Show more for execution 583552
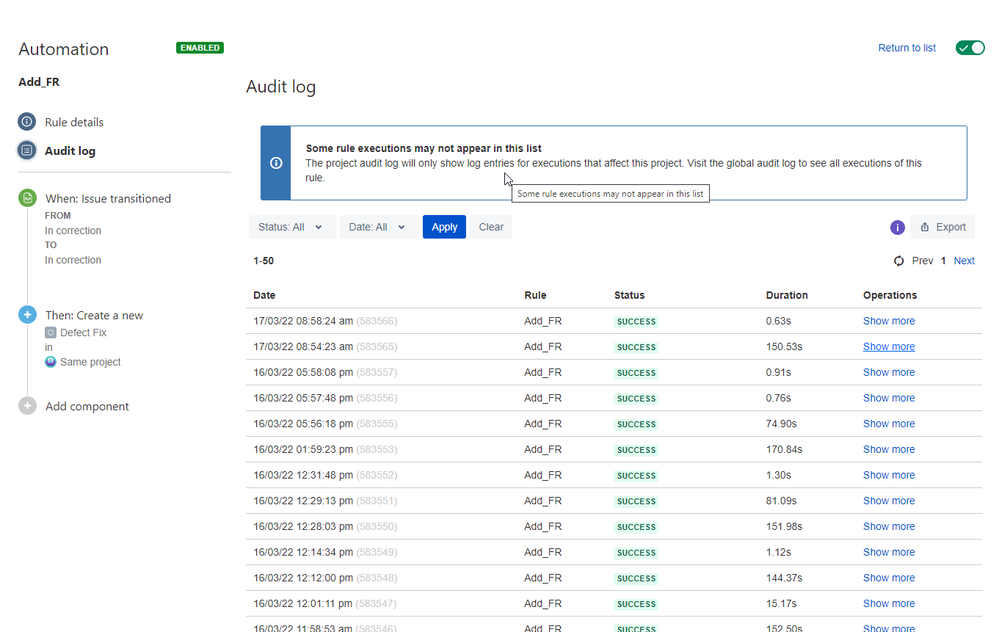This screenshot has width=999, height=632. pyautogui.click(x=889, y=475)
